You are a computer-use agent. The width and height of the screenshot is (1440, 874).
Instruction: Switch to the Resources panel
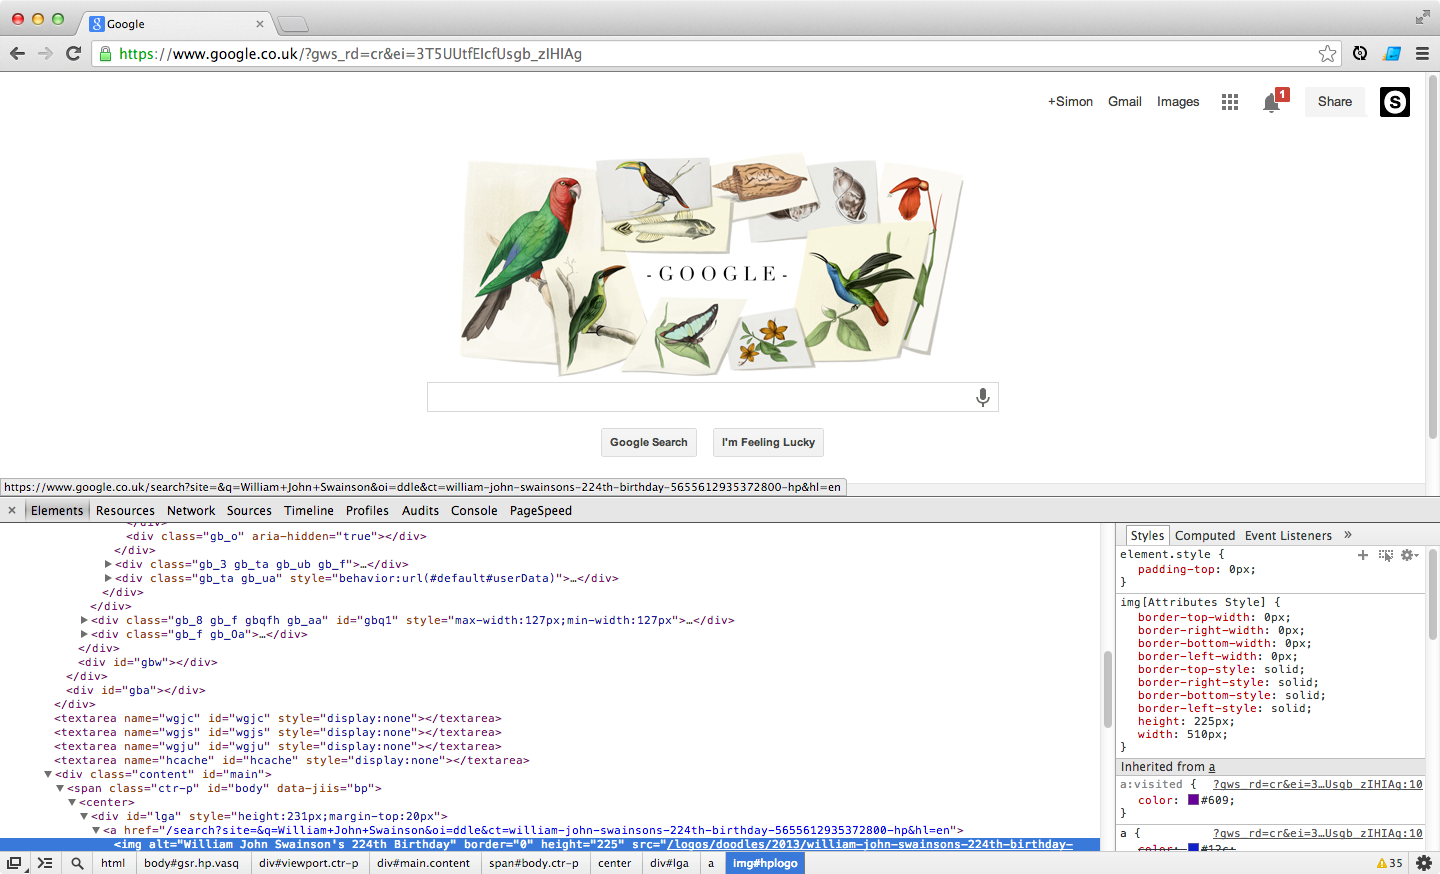pyautogui.click(x=125, y=510)
